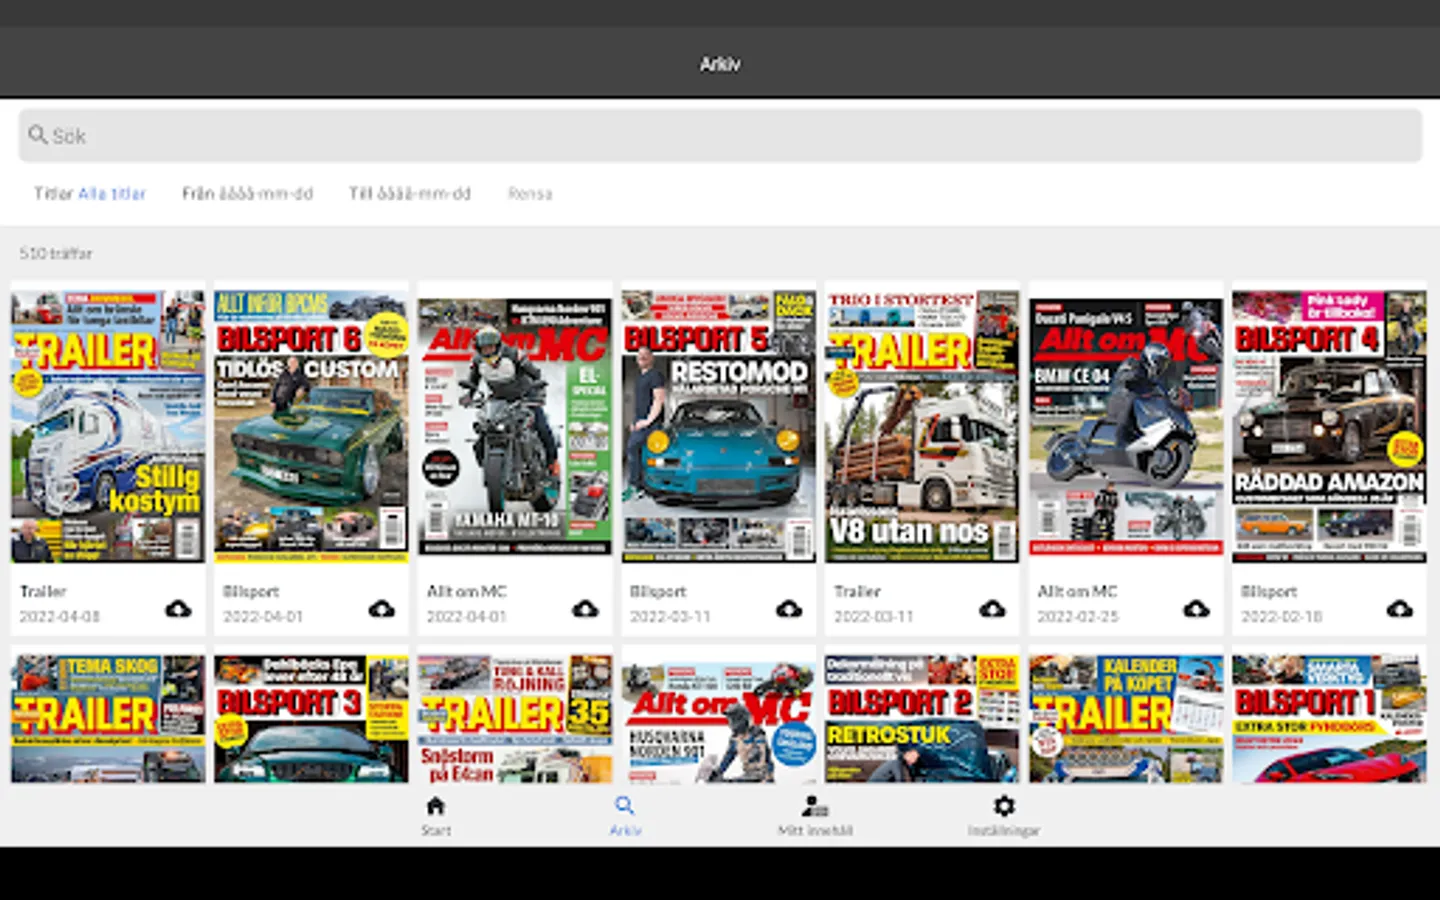
Task: Open the Trailer 'Tema Skog' cover
Action: (x=108, y=718)
